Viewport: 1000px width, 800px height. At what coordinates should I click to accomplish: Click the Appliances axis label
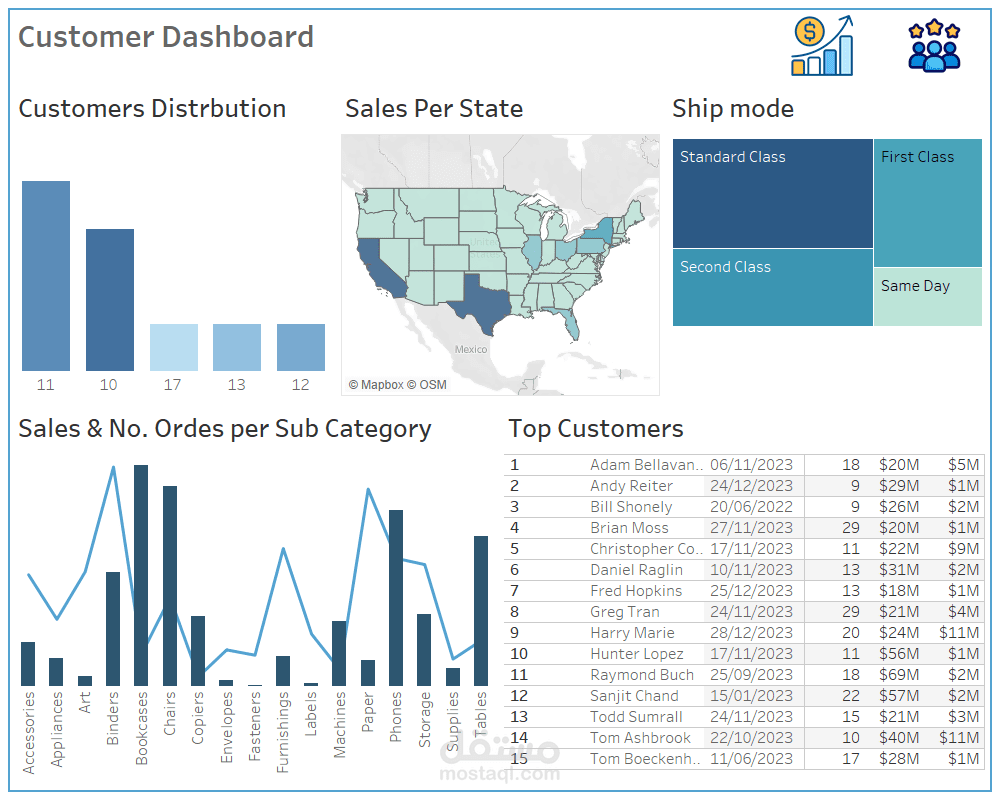coord(57,729)
